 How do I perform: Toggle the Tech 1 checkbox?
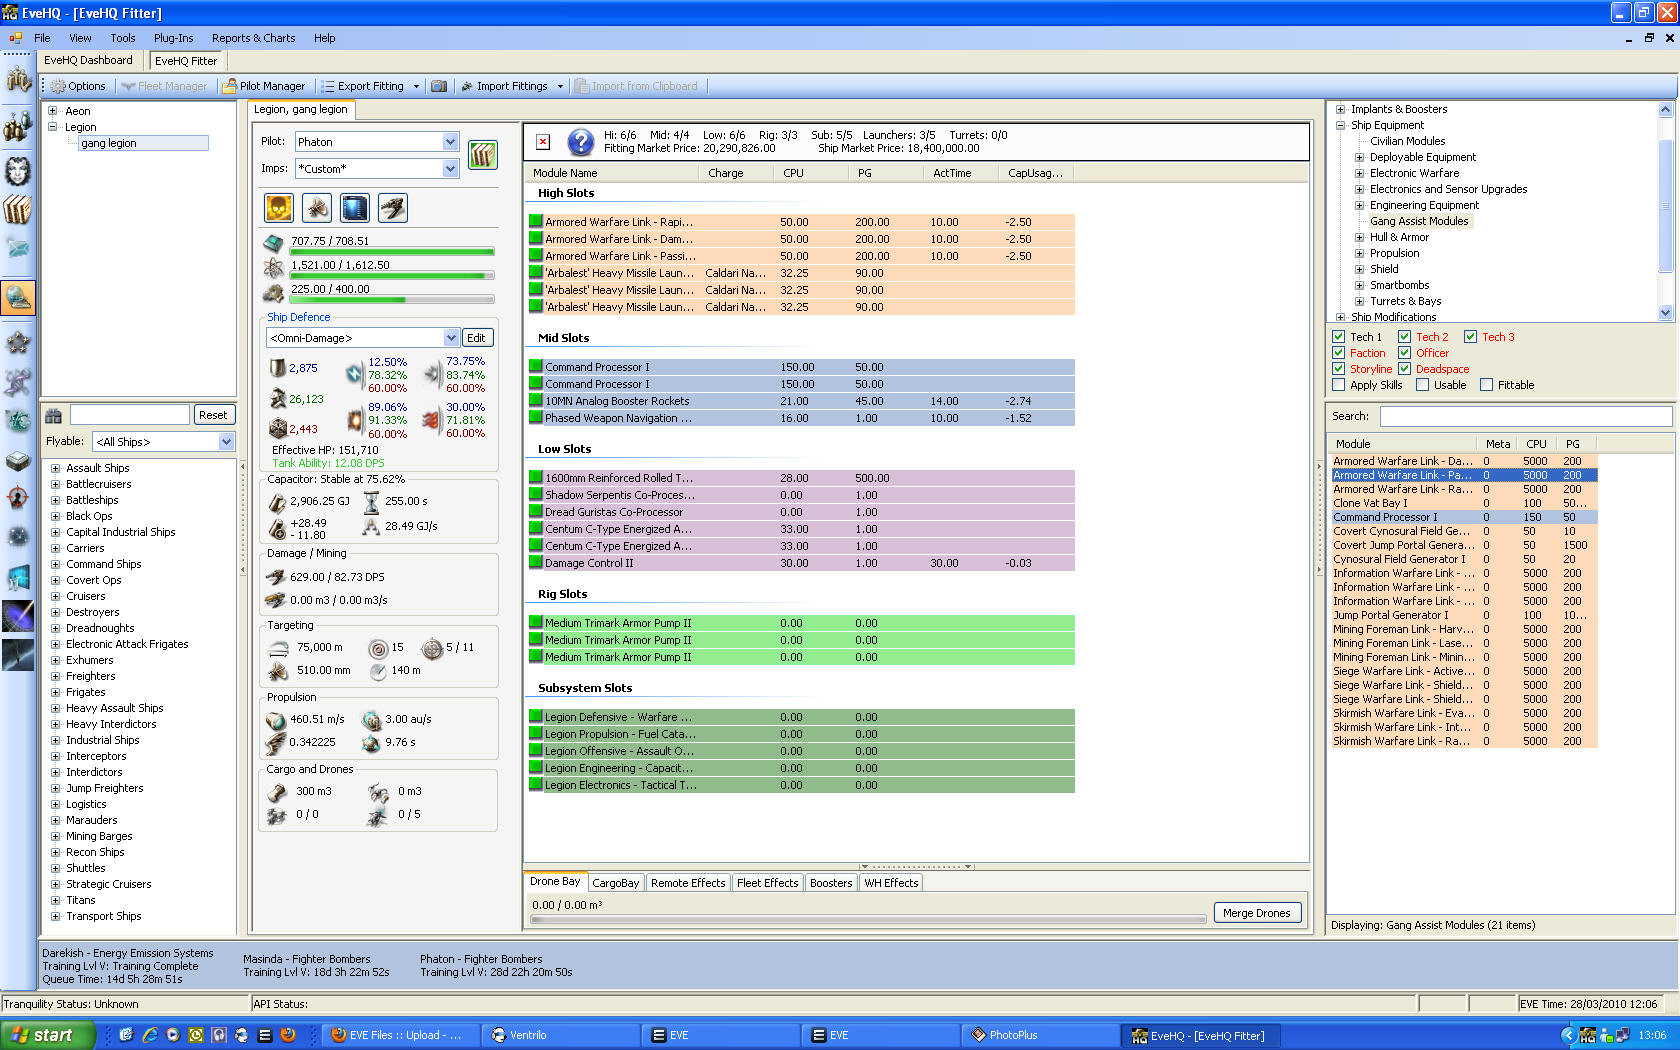[1339, 337]
